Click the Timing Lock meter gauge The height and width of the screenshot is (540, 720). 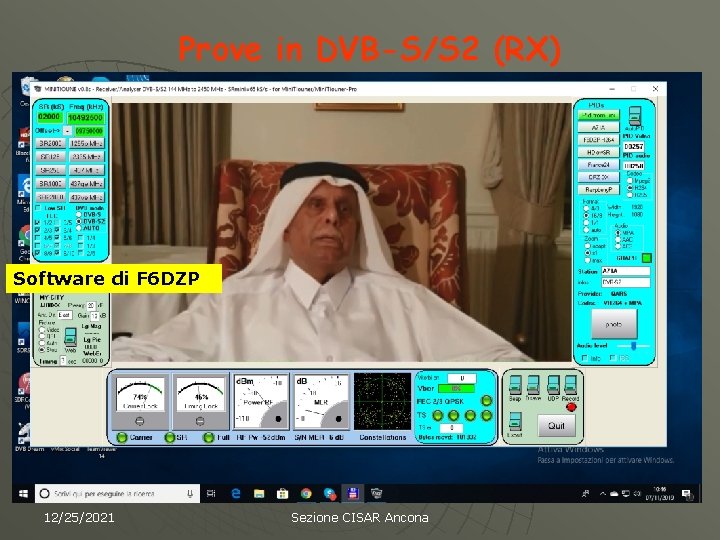click(x=200, y=400)
